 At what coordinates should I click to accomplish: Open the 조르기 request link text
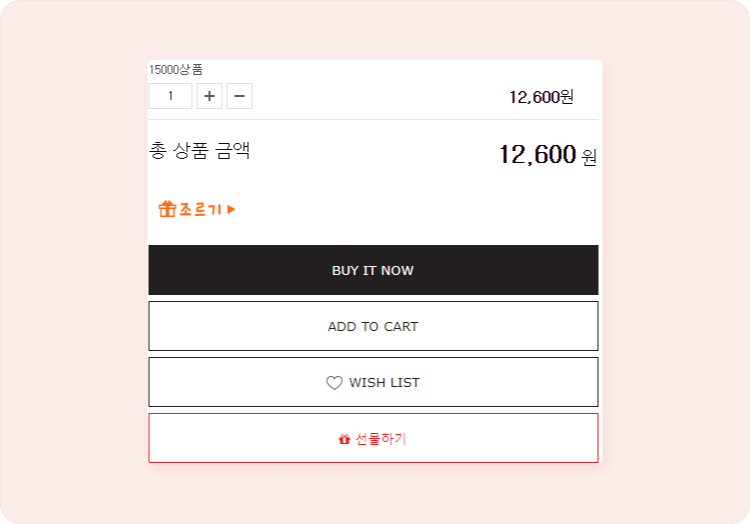point(200,209)
